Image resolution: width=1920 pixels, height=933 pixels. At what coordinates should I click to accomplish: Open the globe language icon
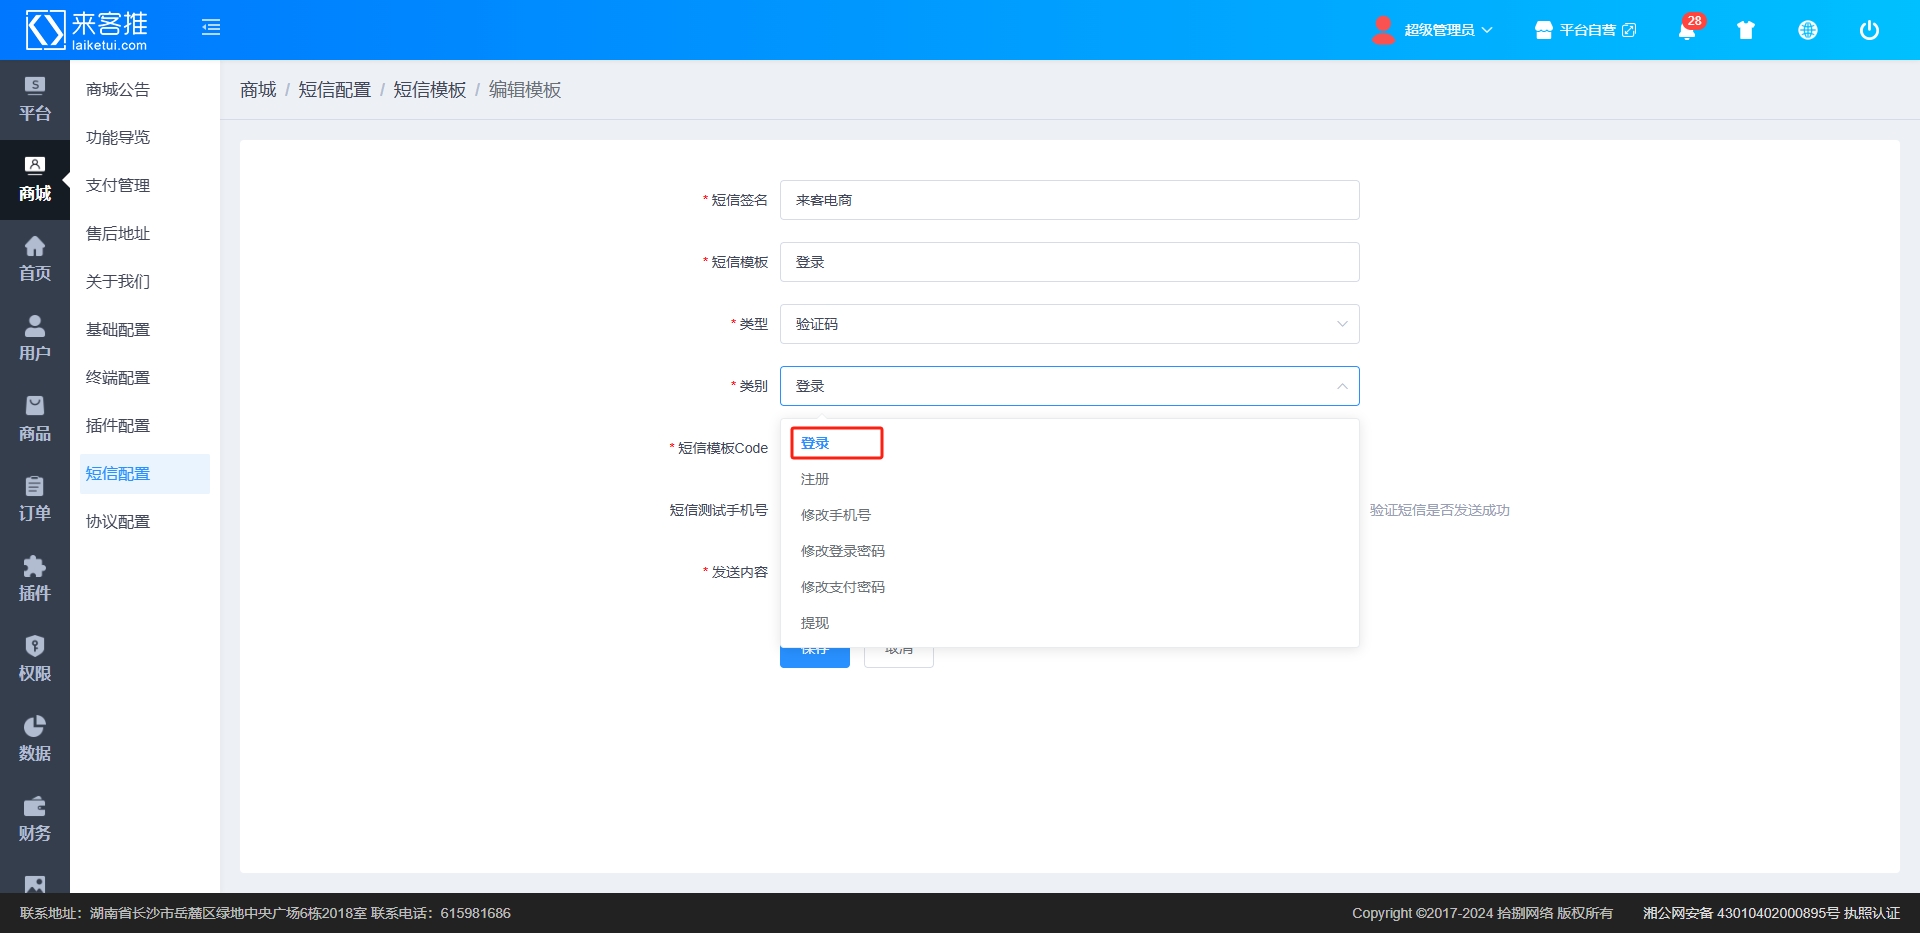coord(1807,30)
